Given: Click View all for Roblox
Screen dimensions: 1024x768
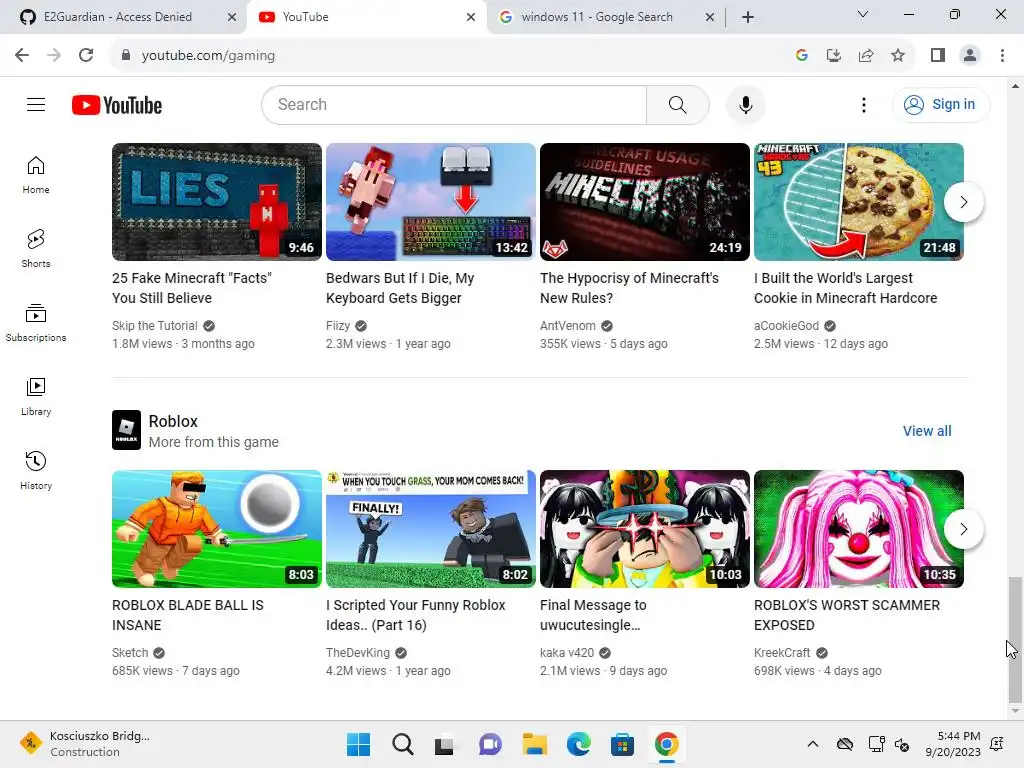Looking at the screenshot, I should pyautogui.click(x=927, y=431).
